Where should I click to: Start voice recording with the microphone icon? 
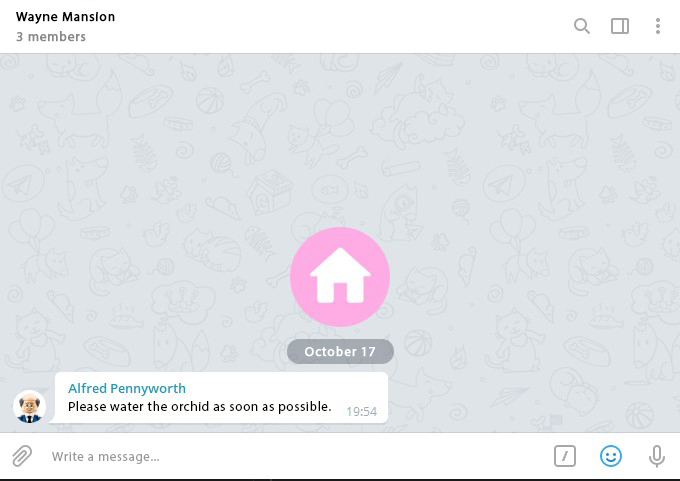[657, 456]
